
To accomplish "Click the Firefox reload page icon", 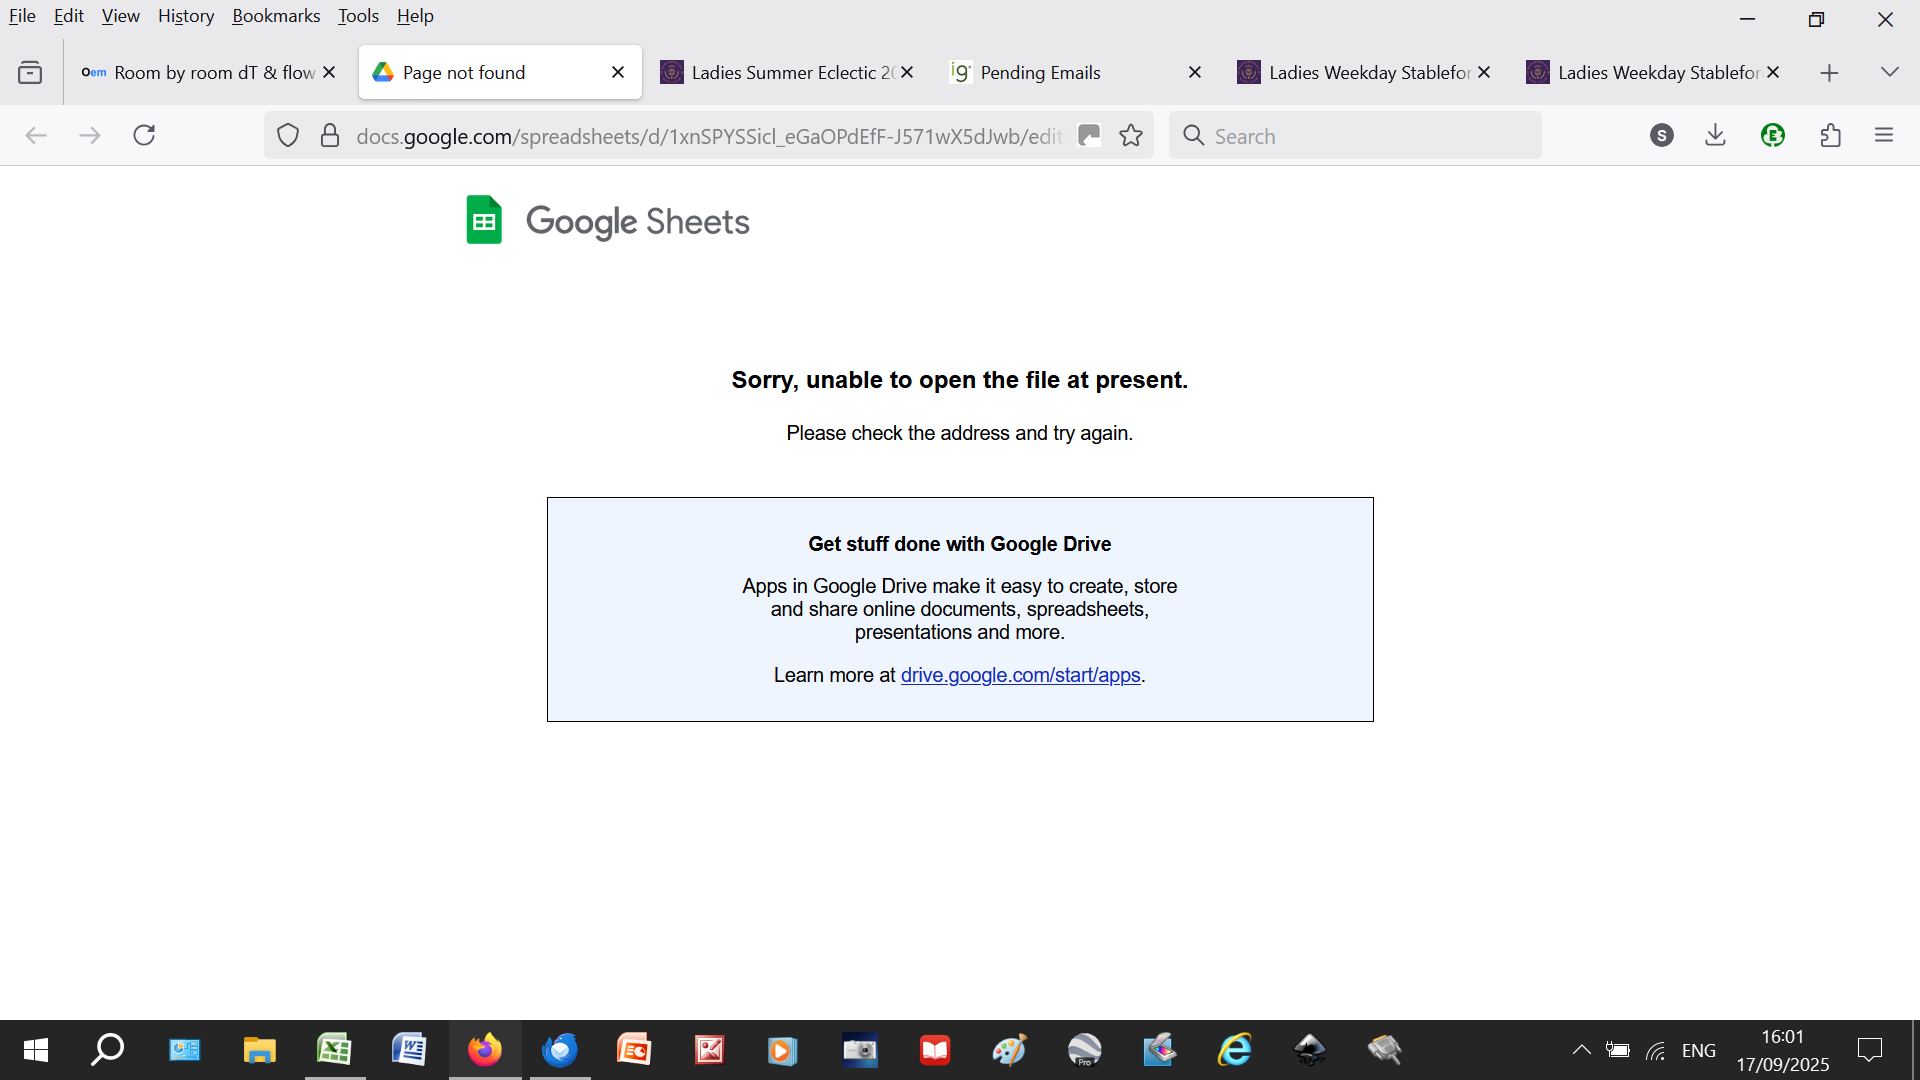I will pyautogui.click(x=144, y=136).
